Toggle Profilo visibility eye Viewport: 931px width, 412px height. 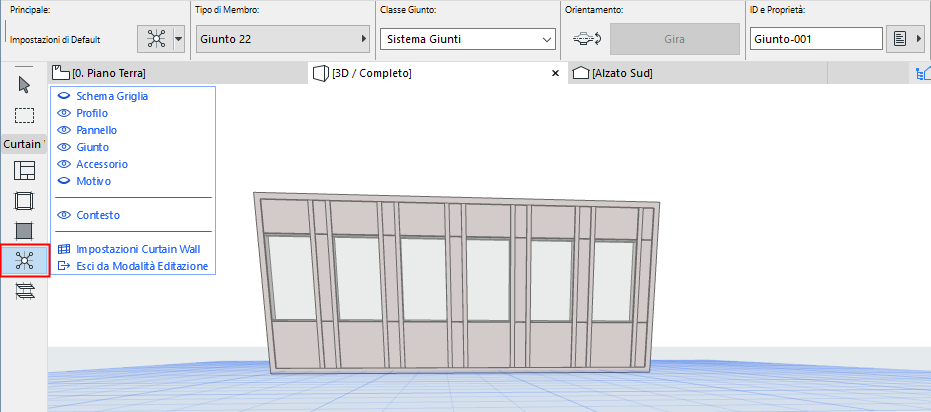(64, 113)
